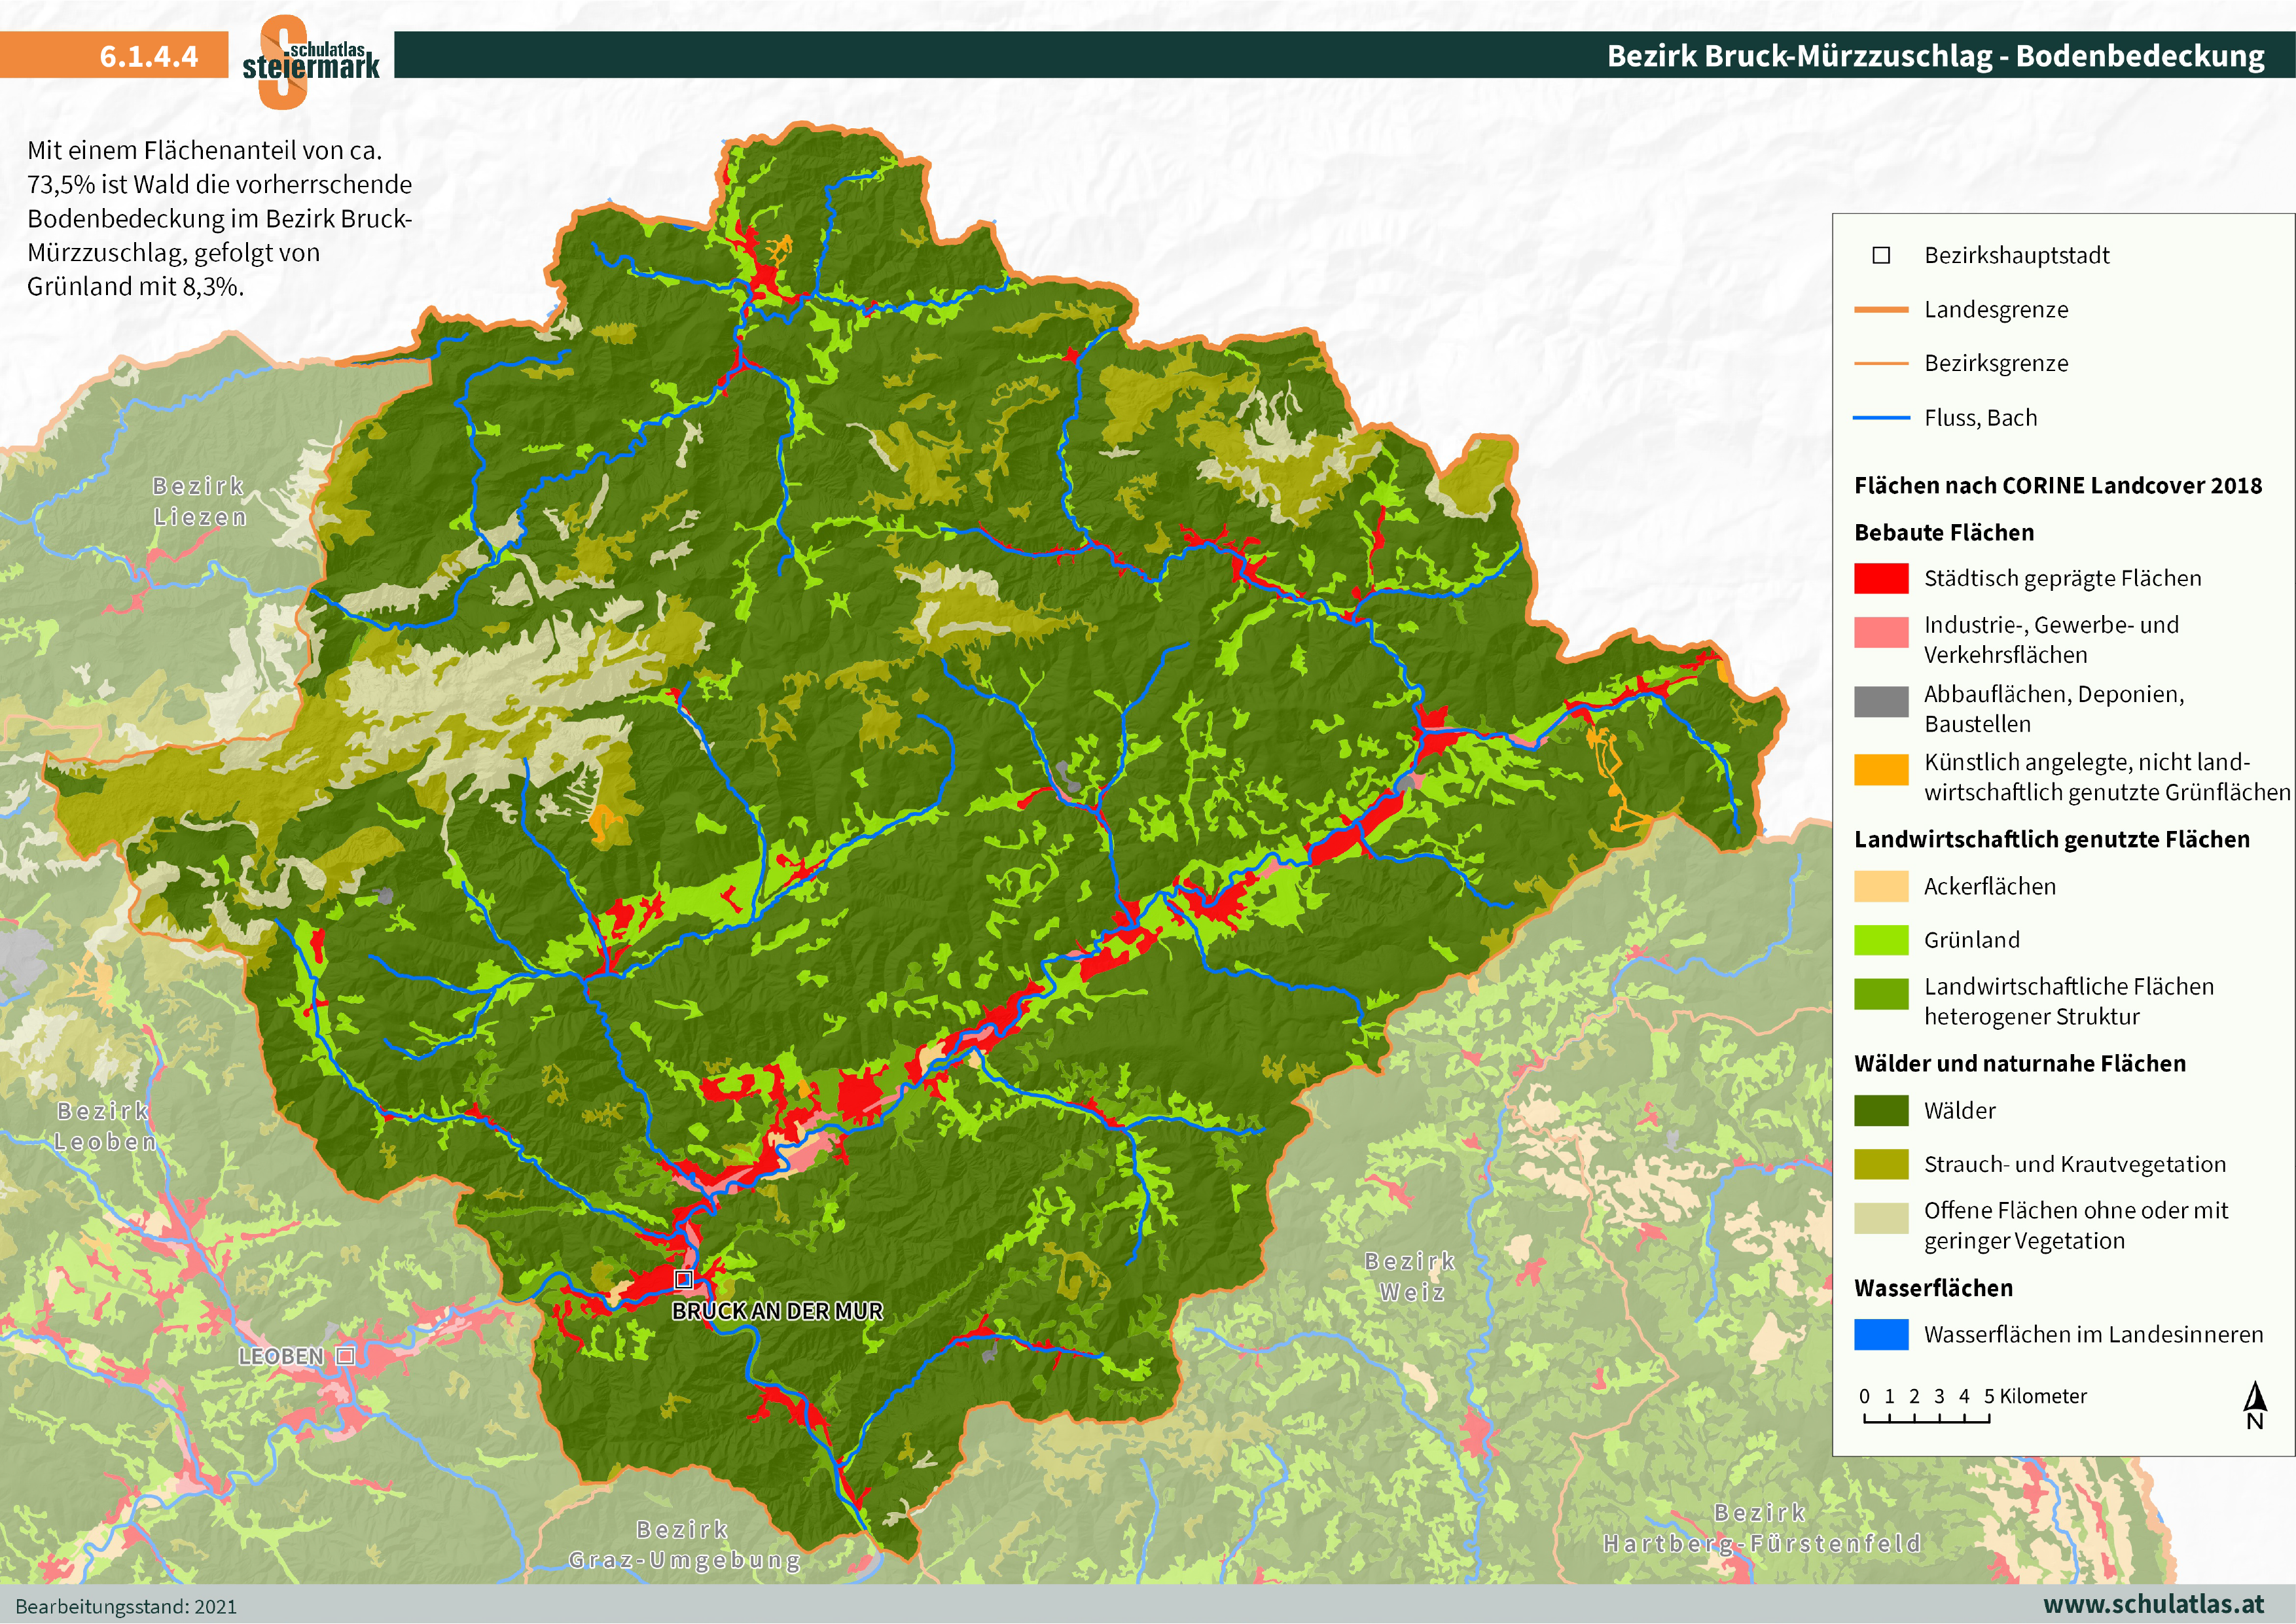2296x1624 pixels.
Task: Click the gray Abbauflächen, Deponien swatch
Action: coord(1881,701)
